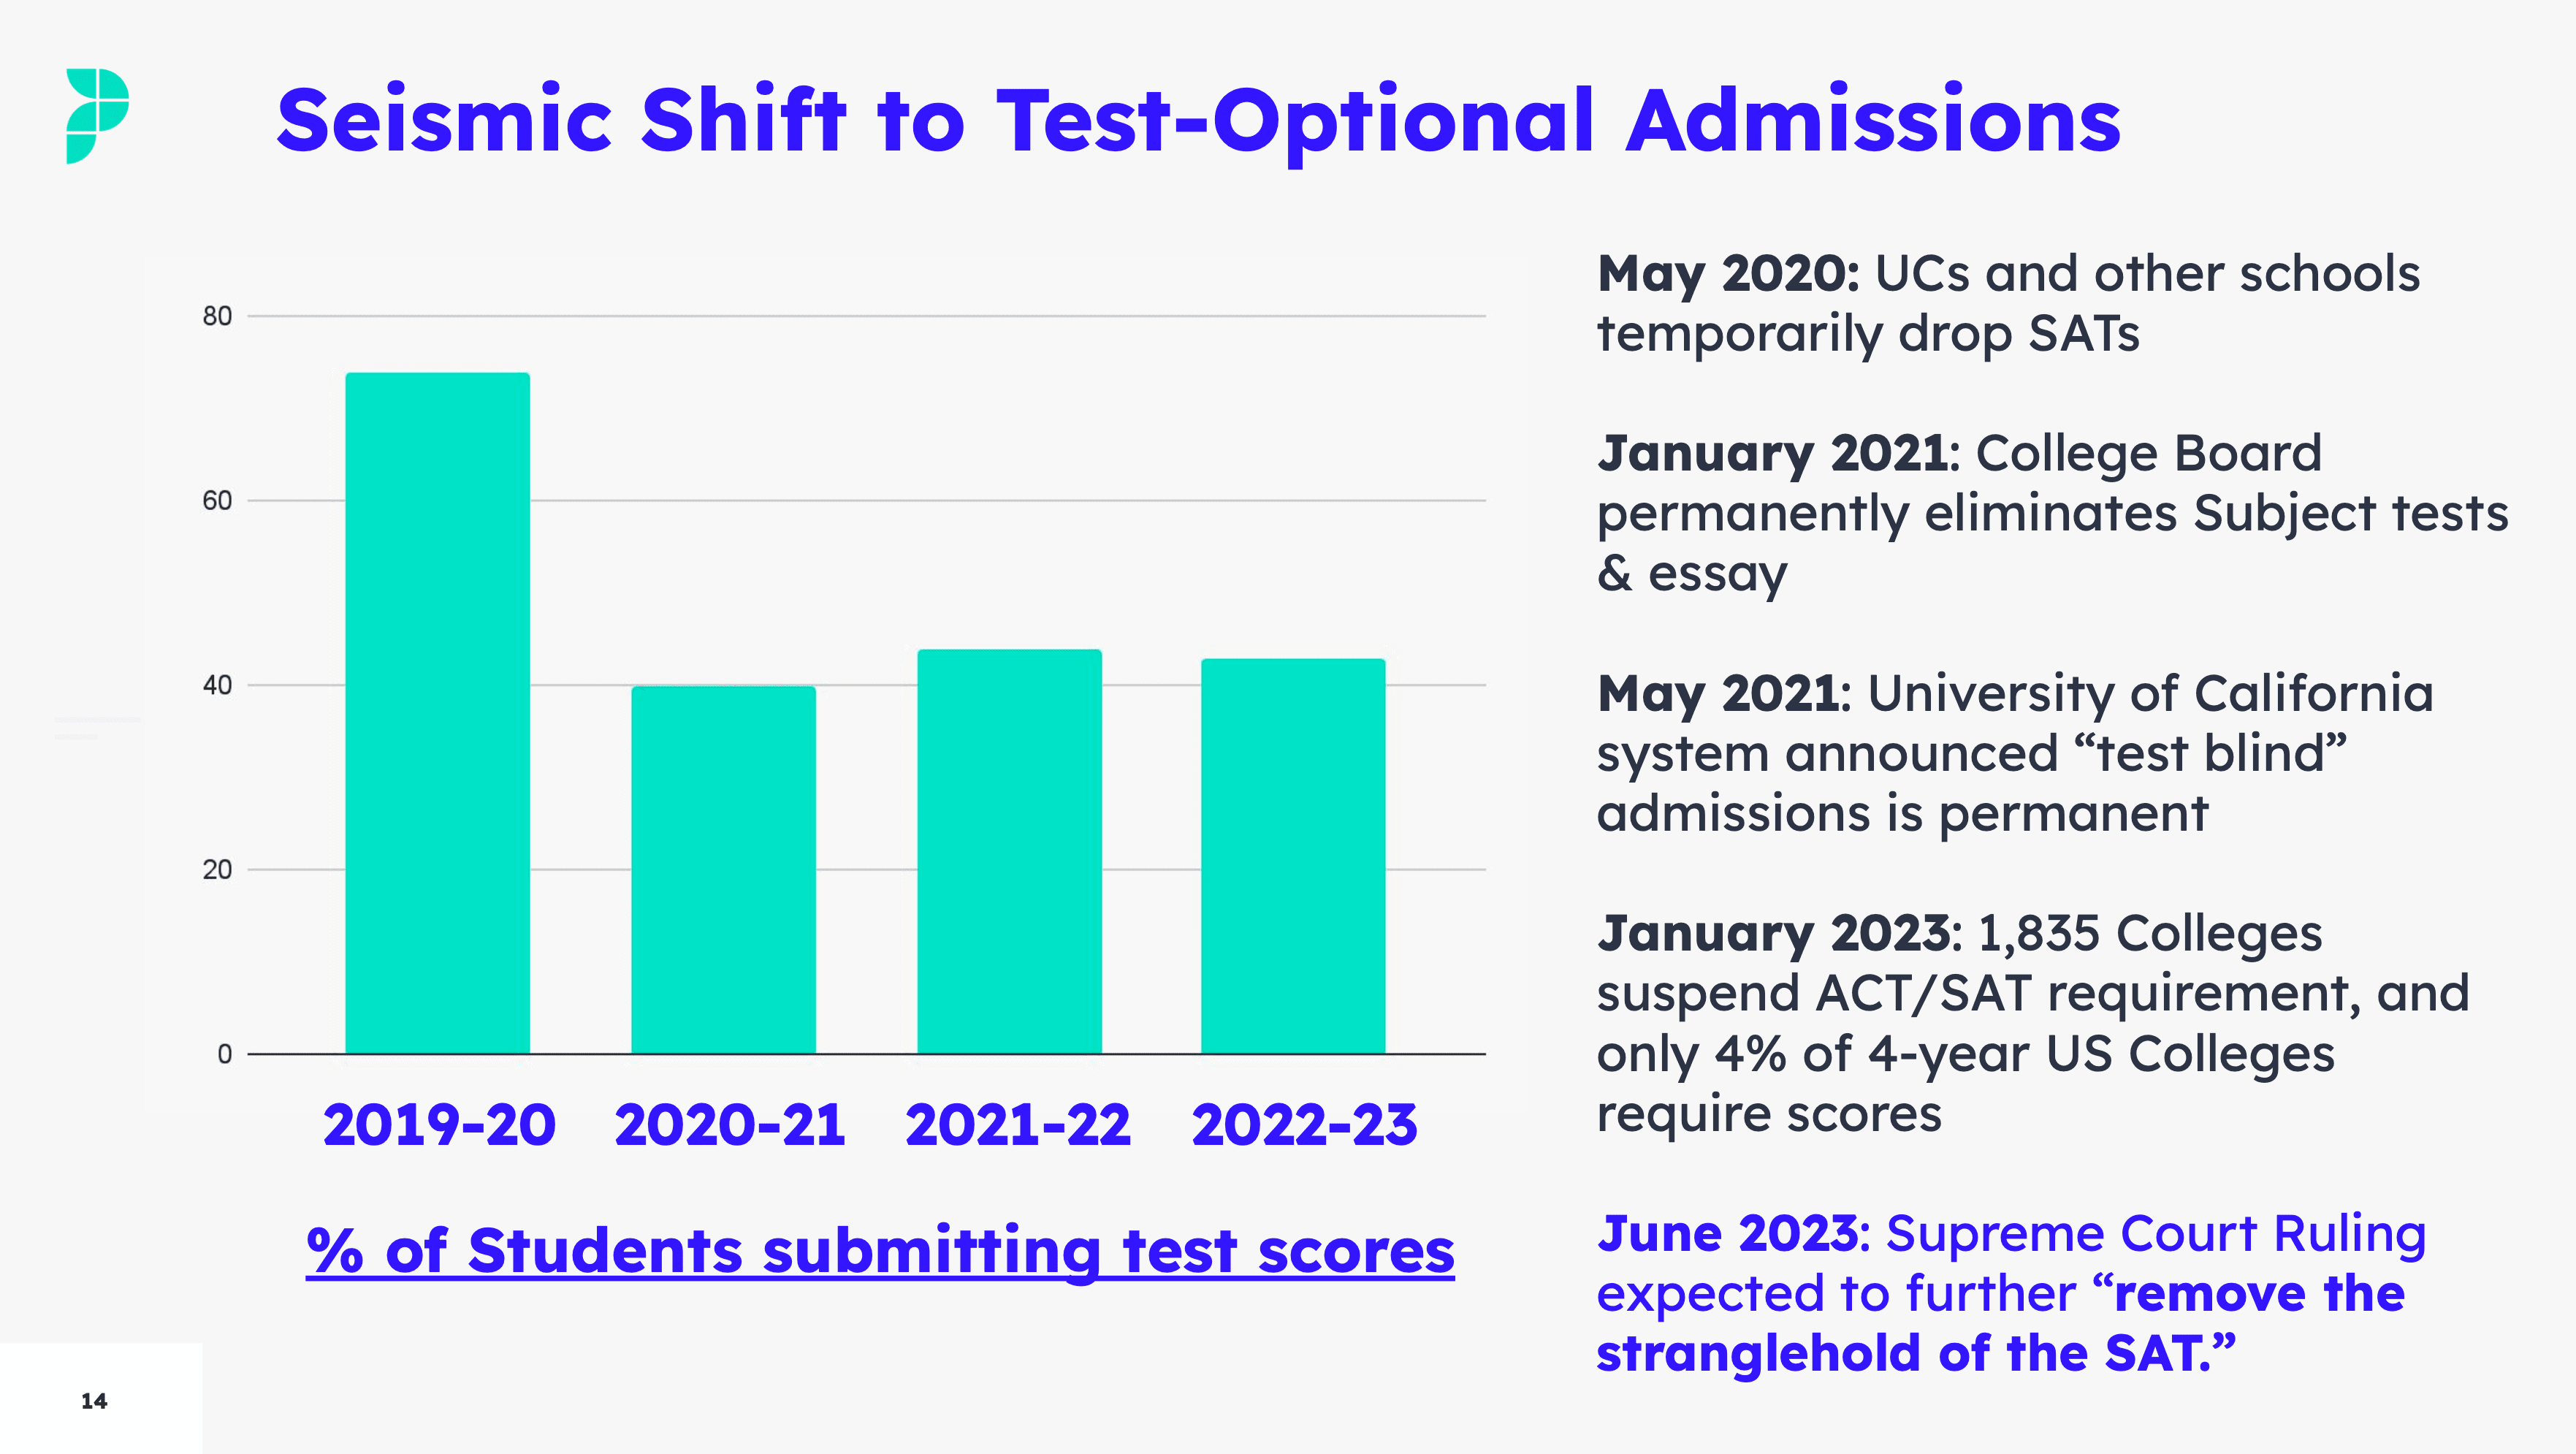Click the slide page number 14
The width and height of the screenshot is (2576, 1454).
click(94, 1401)
